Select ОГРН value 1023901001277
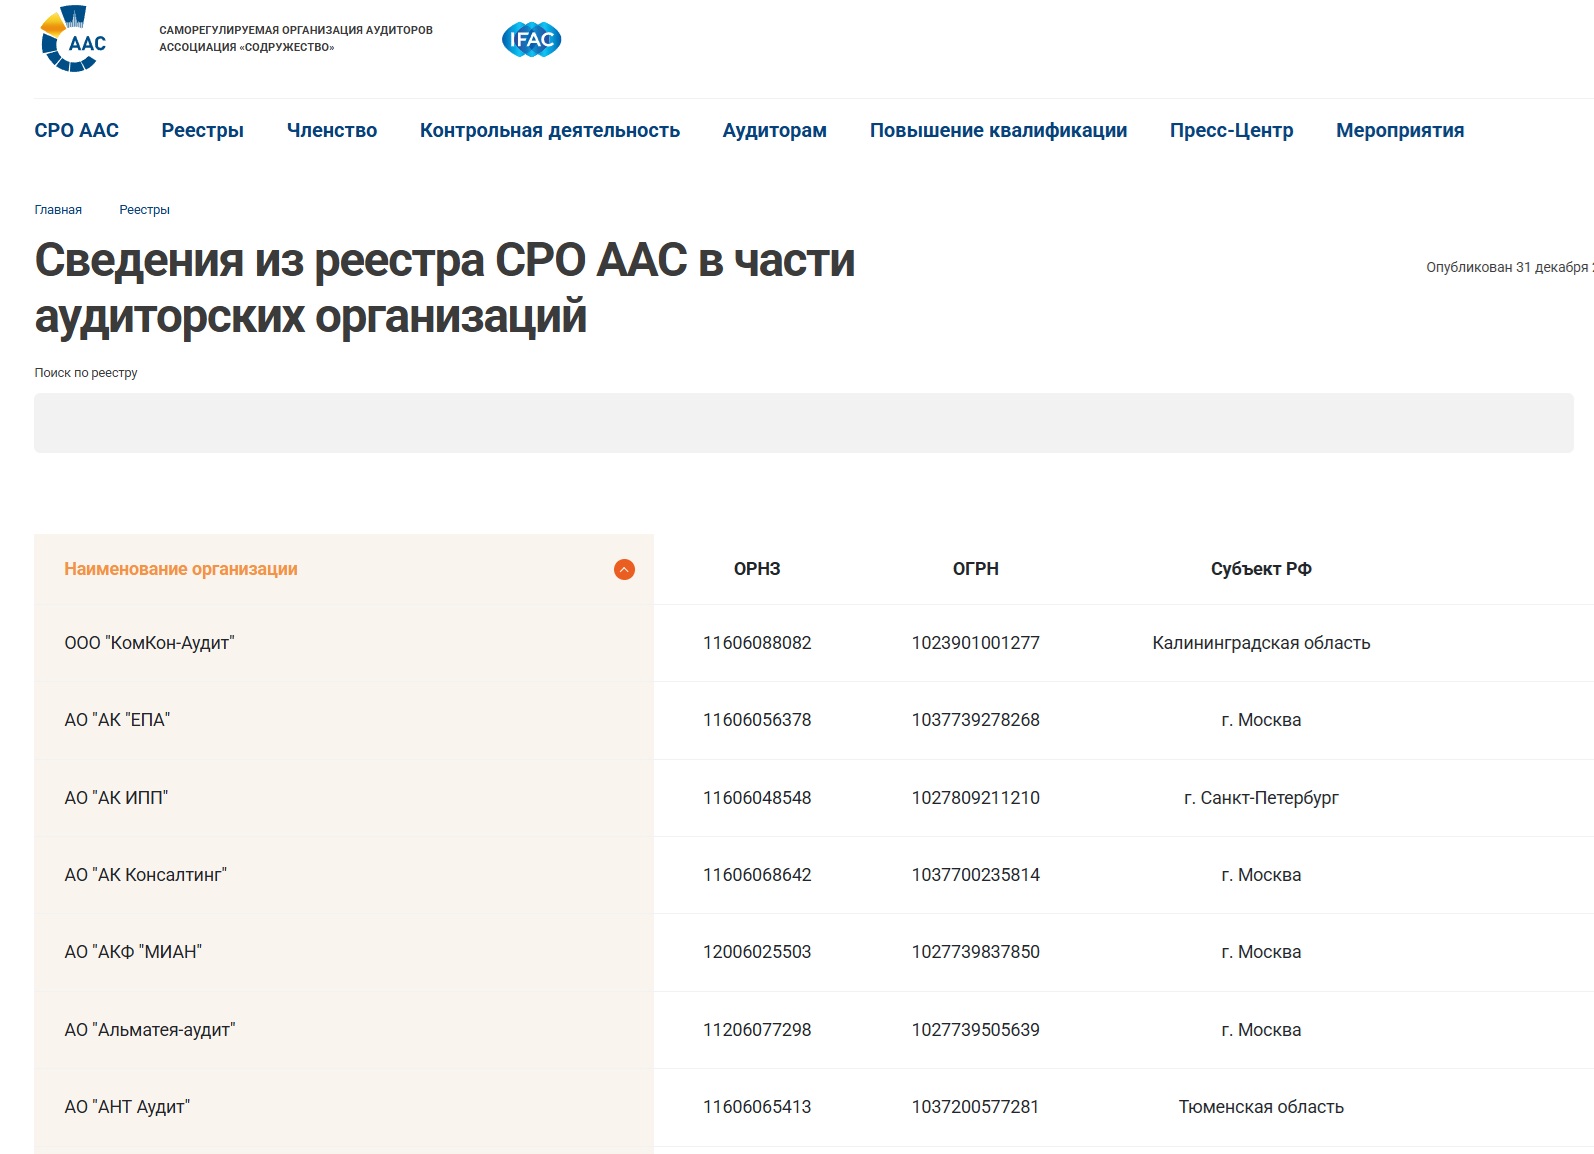Screen dimensions: 1594x1154 [976, 643]
